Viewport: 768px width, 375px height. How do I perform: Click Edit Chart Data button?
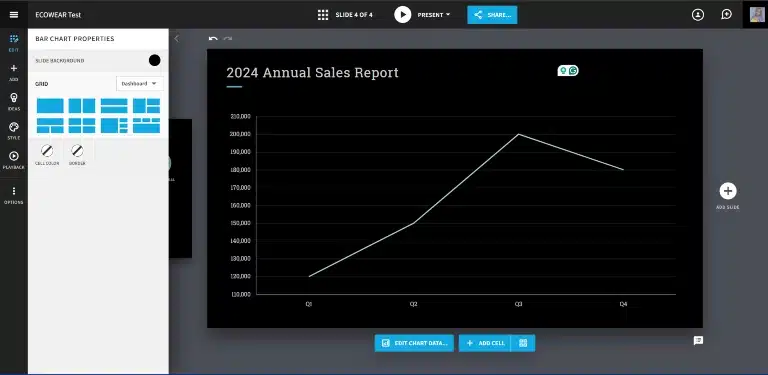(414, 343)
